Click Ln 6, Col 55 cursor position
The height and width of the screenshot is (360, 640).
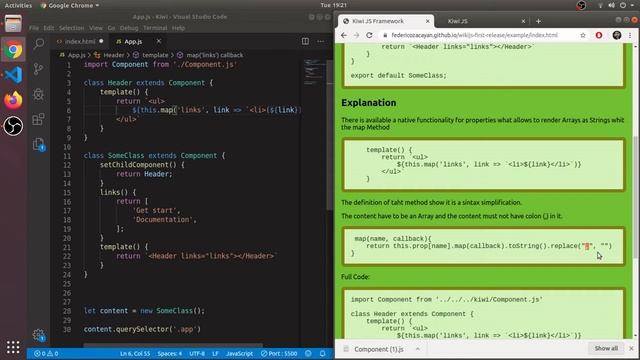[135, 353]
